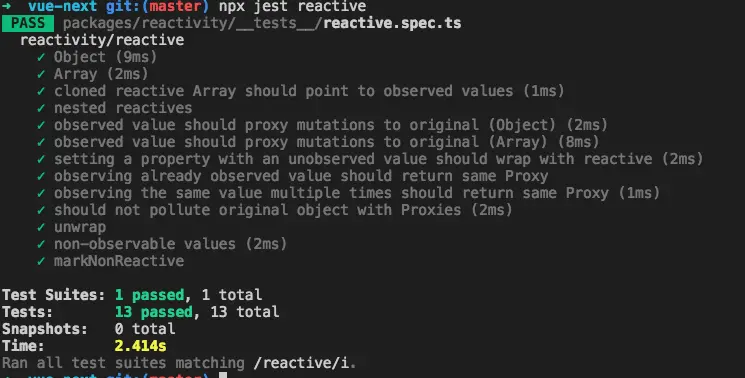The width and height of the screenshot is (745, 378).
Task: Click the /reactive/i pattern text
Action: point(303,363)
